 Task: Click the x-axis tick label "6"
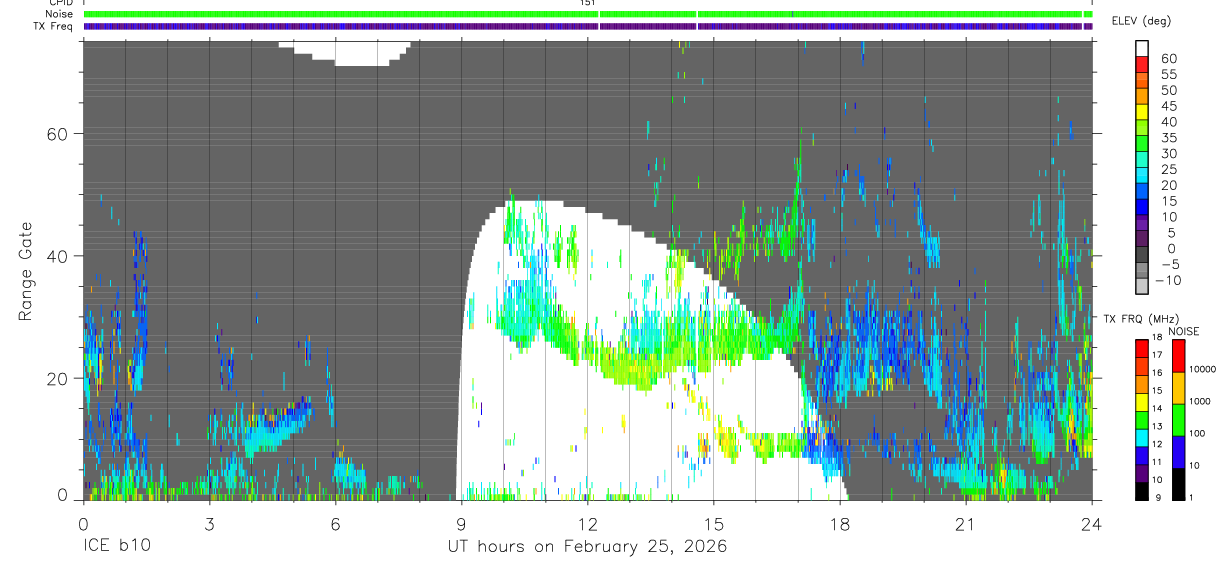coord(335,524)
